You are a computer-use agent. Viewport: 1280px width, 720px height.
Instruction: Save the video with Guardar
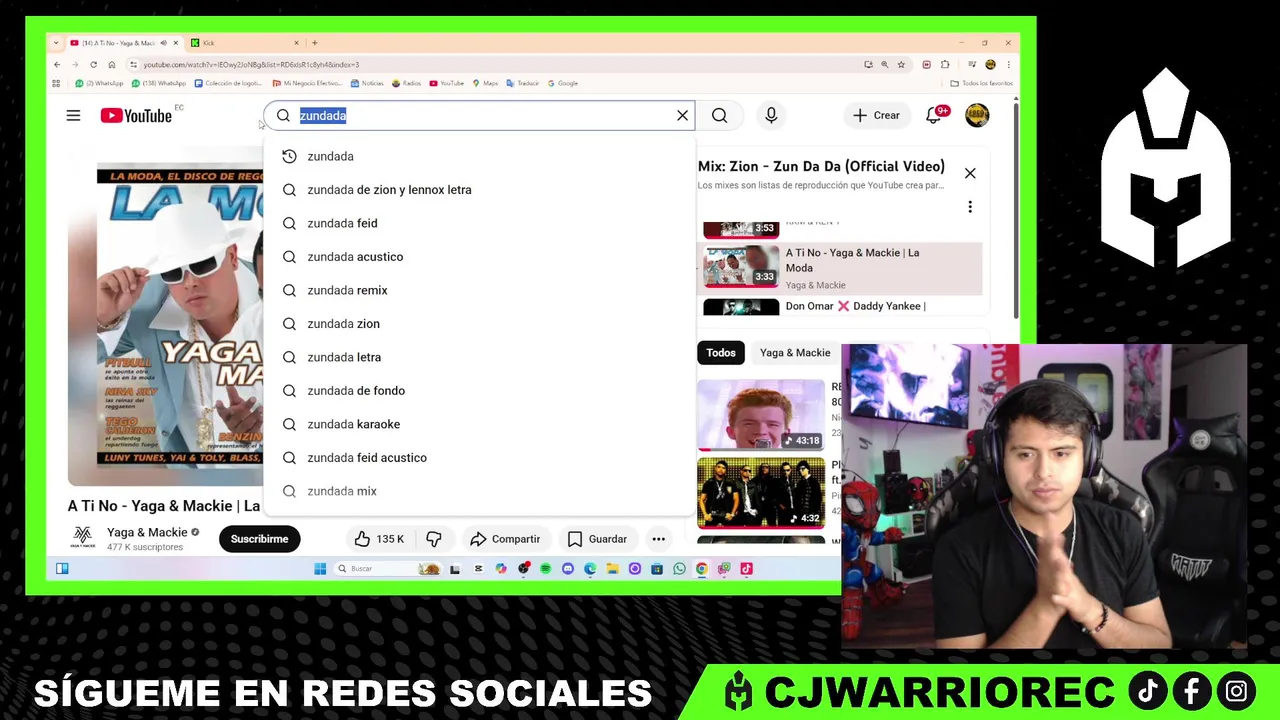(597, 539)
